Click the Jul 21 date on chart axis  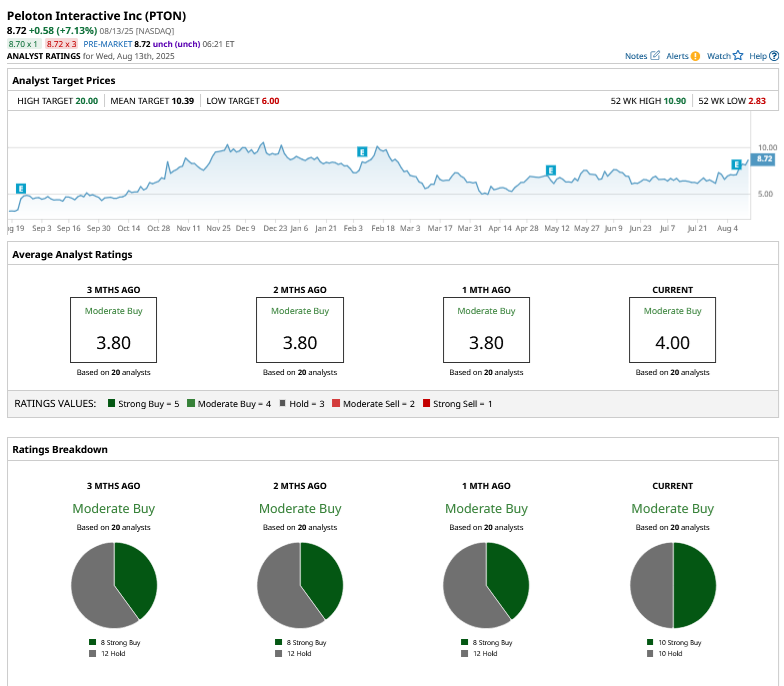(697, 228)
